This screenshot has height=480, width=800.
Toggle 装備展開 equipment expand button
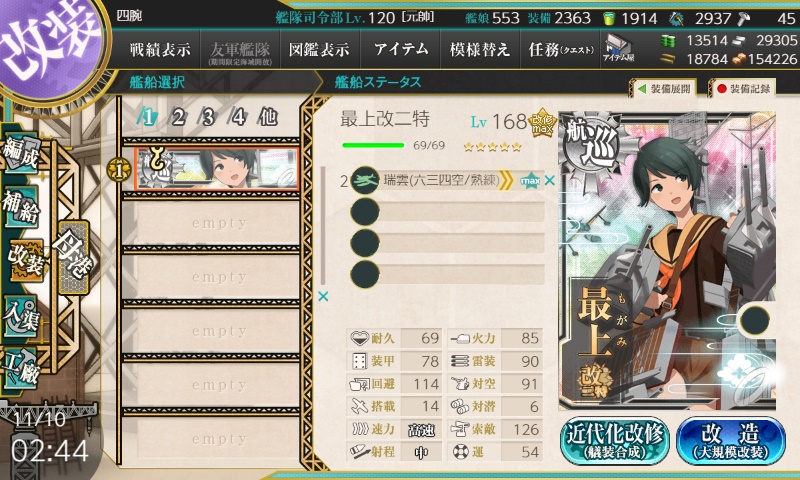[x=664, y=89]
